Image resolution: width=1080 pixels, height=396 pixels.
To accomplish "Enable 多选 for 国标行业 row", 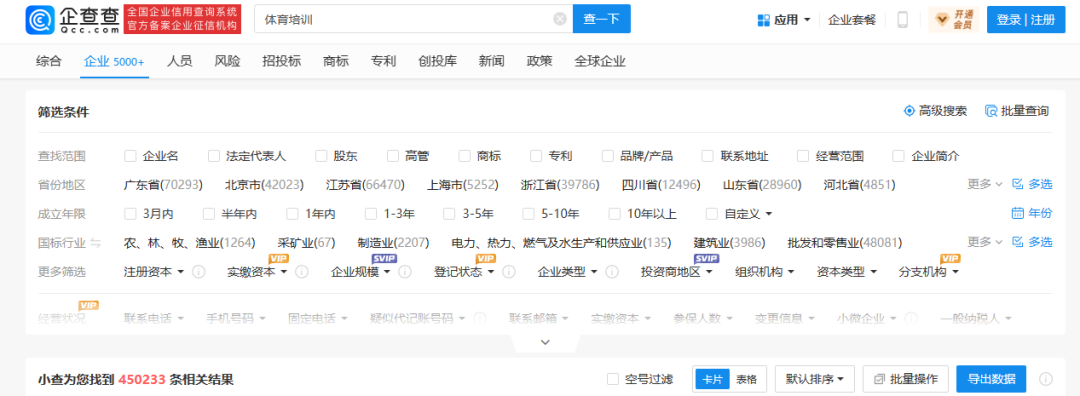I will click(1032, 242).
